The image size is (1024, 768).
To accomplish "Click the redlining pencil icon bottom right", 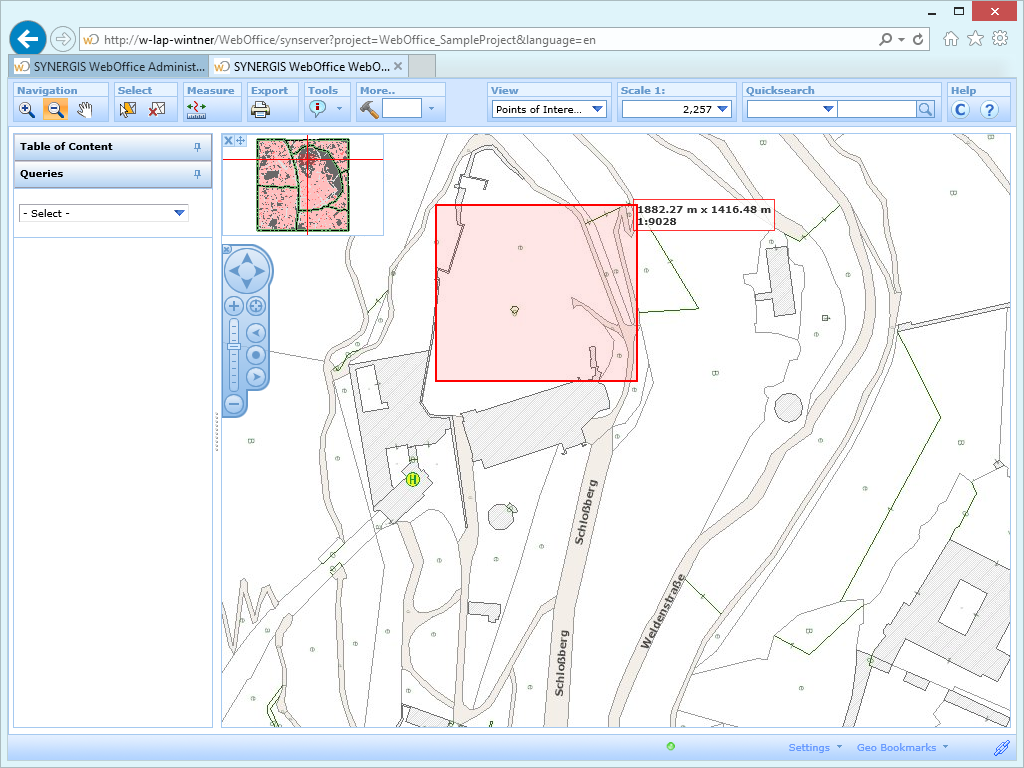I will (1002, 747).
